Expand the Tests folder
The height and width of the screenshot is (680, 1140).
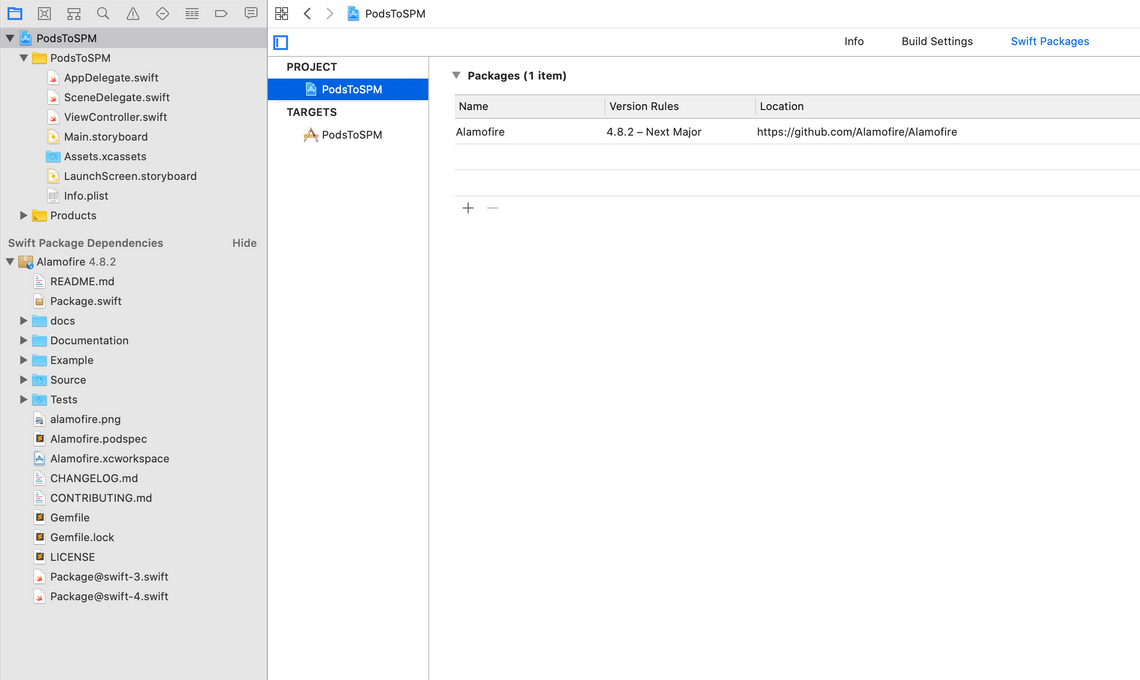coord(23,399)
